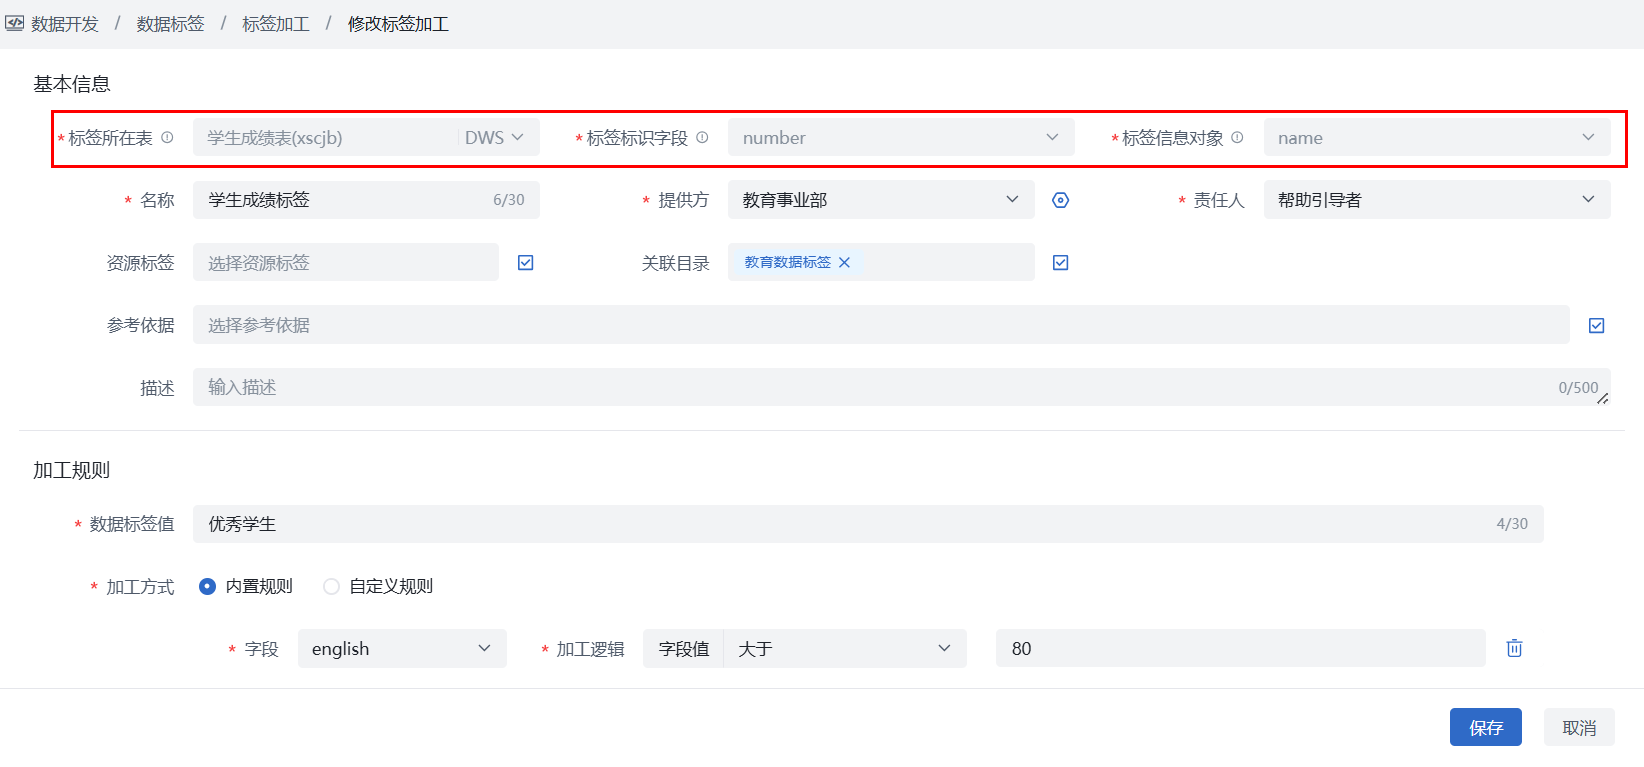
Task: Toggle checkbox next to 参考依据 field
Action: 1596,325
